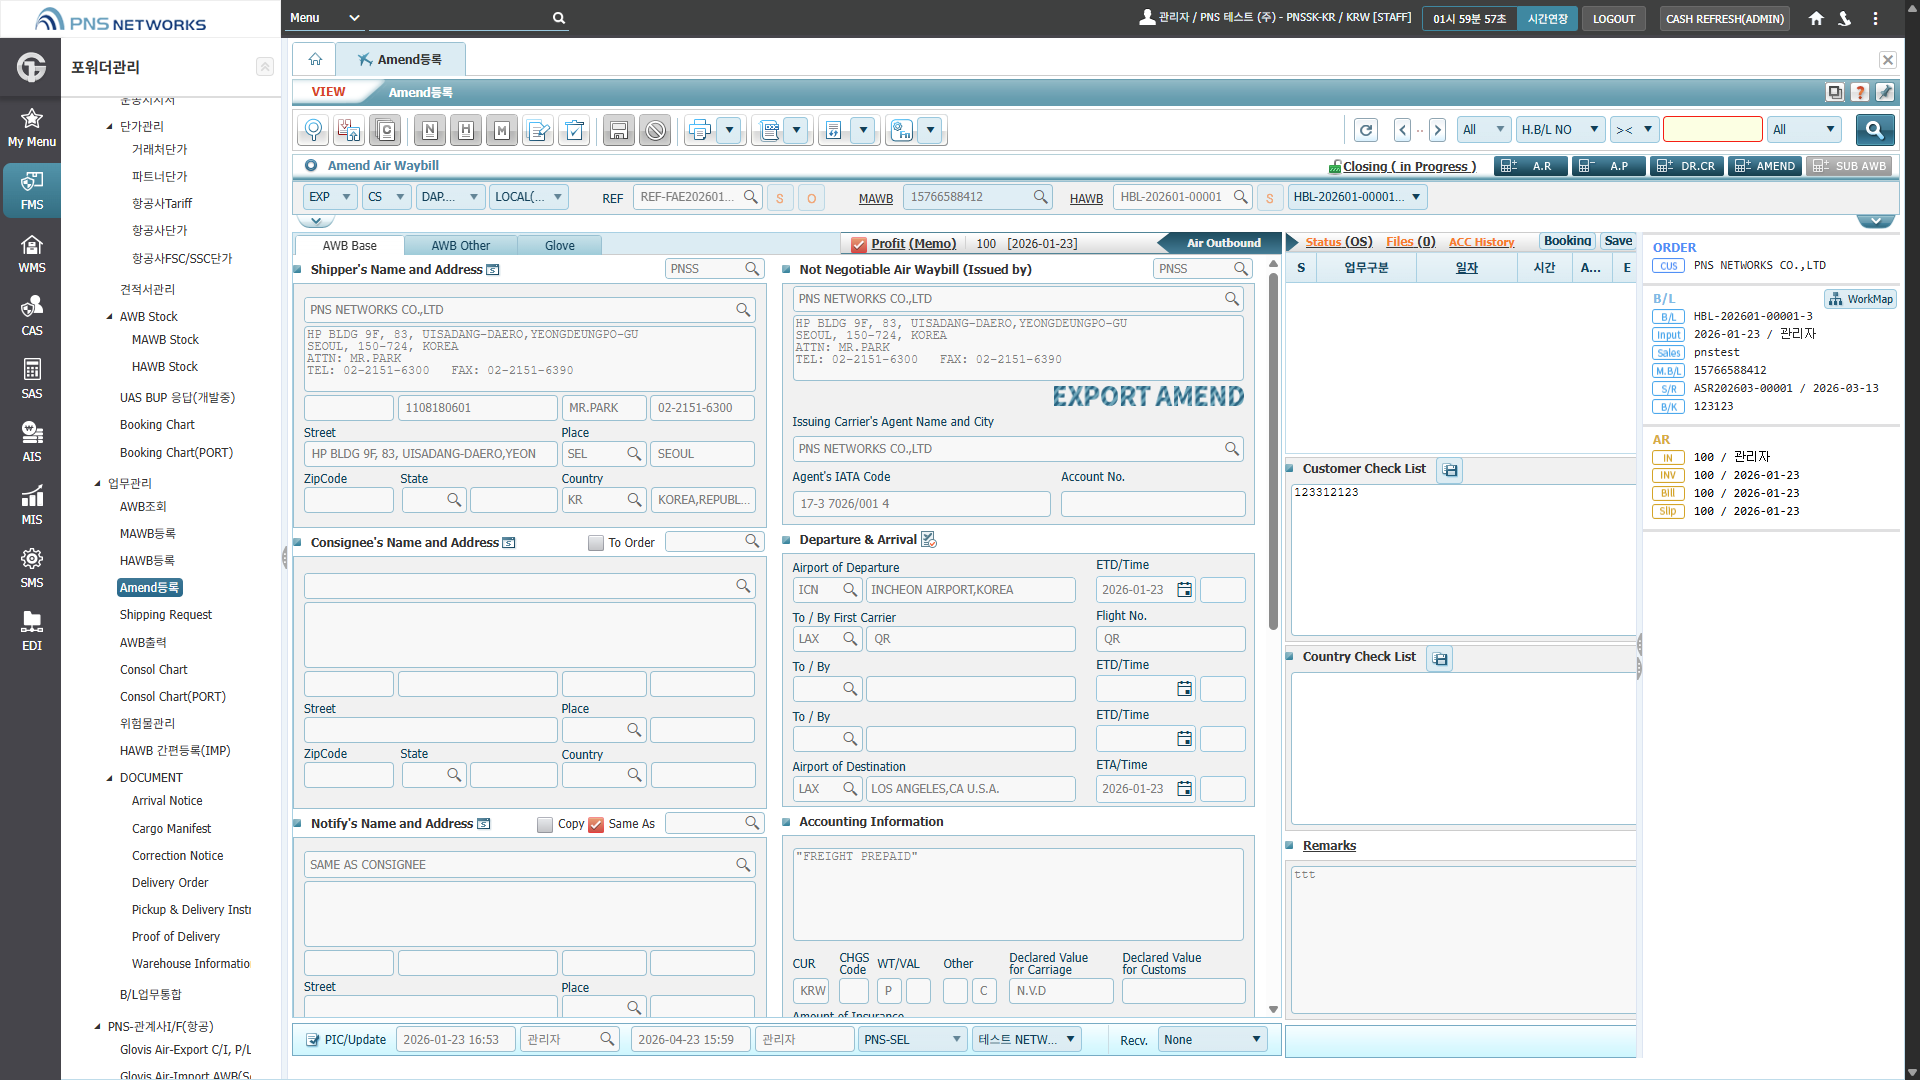Open ETD calendar for Airport of Departure
Image resolution: width=1920 pixels, height=1080 pixels.
[x=1184, y=590]
